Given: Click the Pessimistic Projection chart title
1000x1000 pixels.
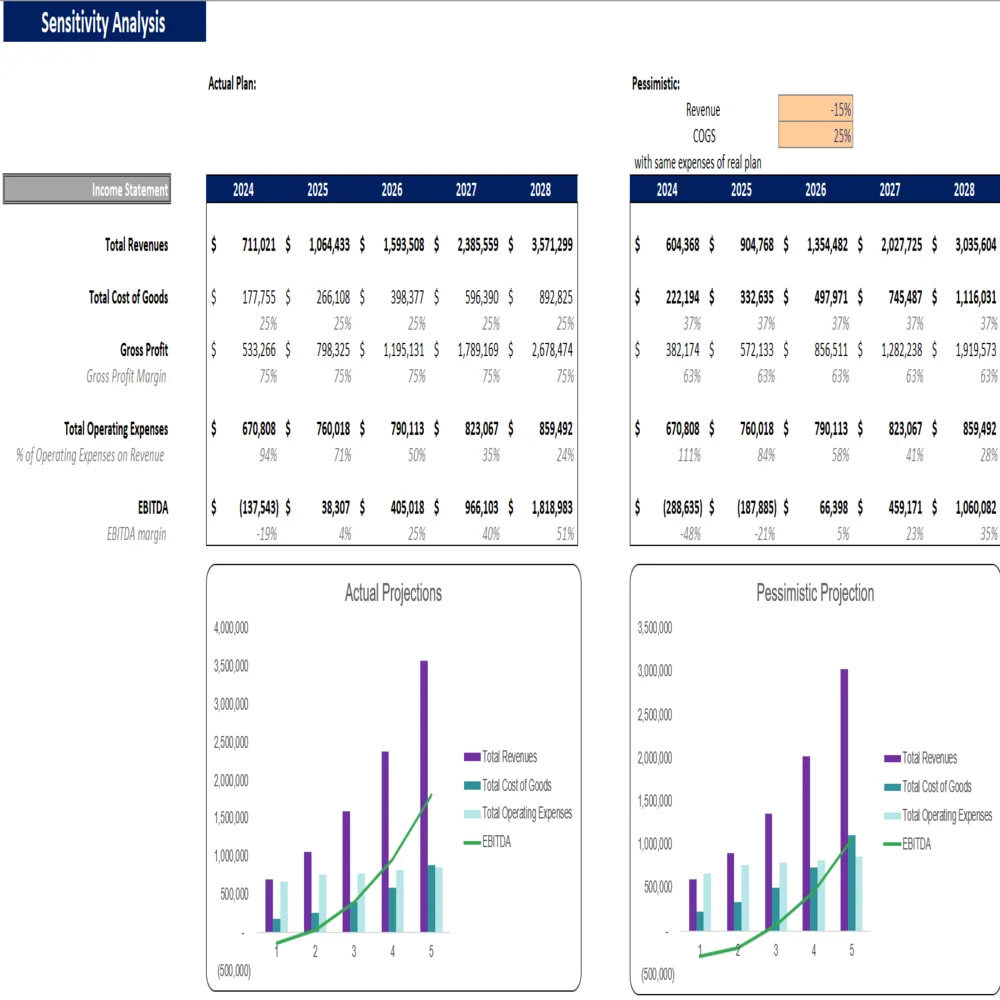Looking at the screenshot, I should (815, 593).
